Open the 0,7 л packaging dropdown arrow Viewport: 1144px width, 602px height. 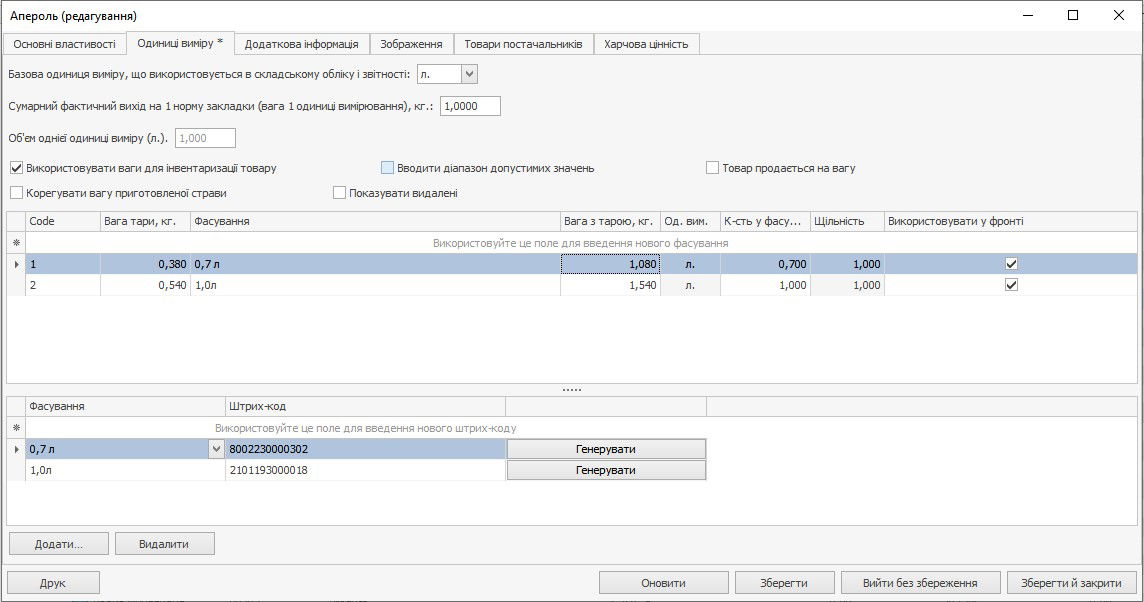[216, 450]
